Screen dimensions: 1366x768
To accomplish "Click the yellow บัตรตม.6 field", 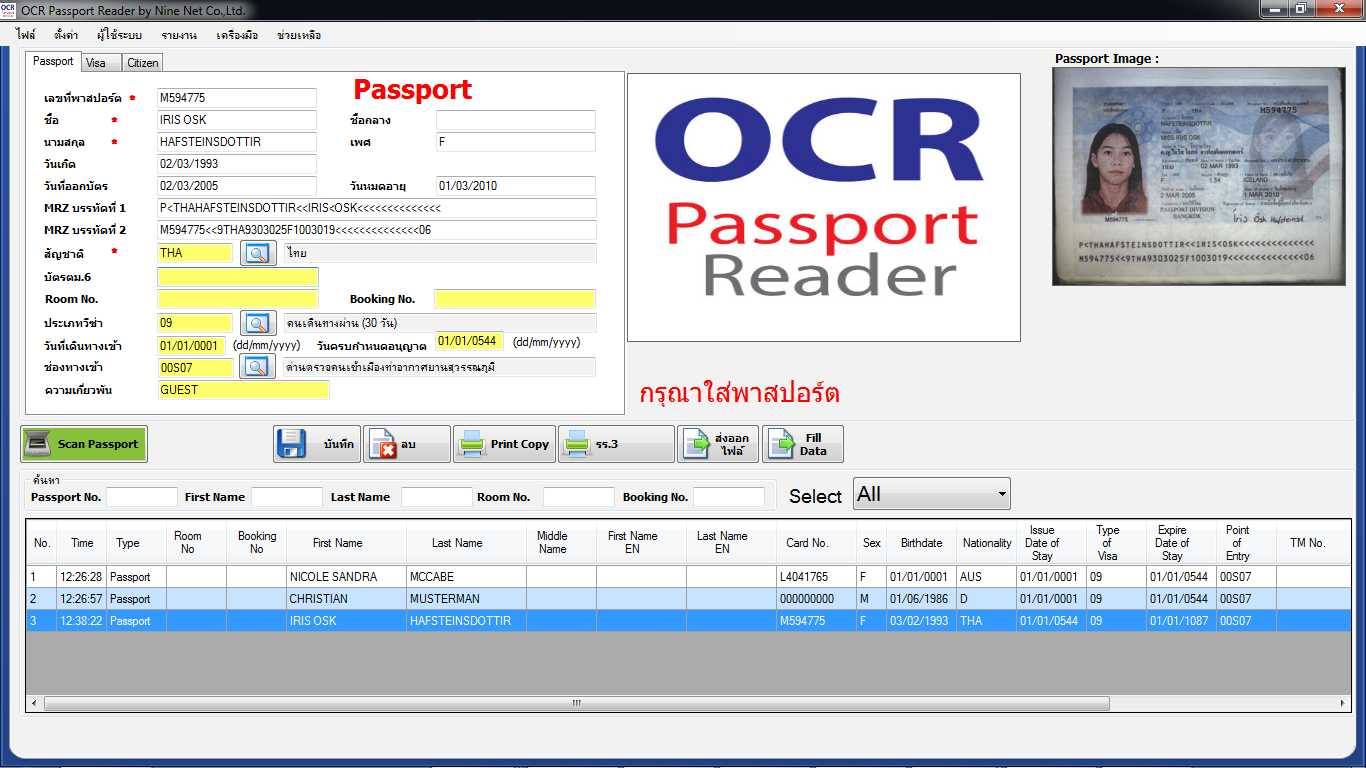I will [238, 277].
